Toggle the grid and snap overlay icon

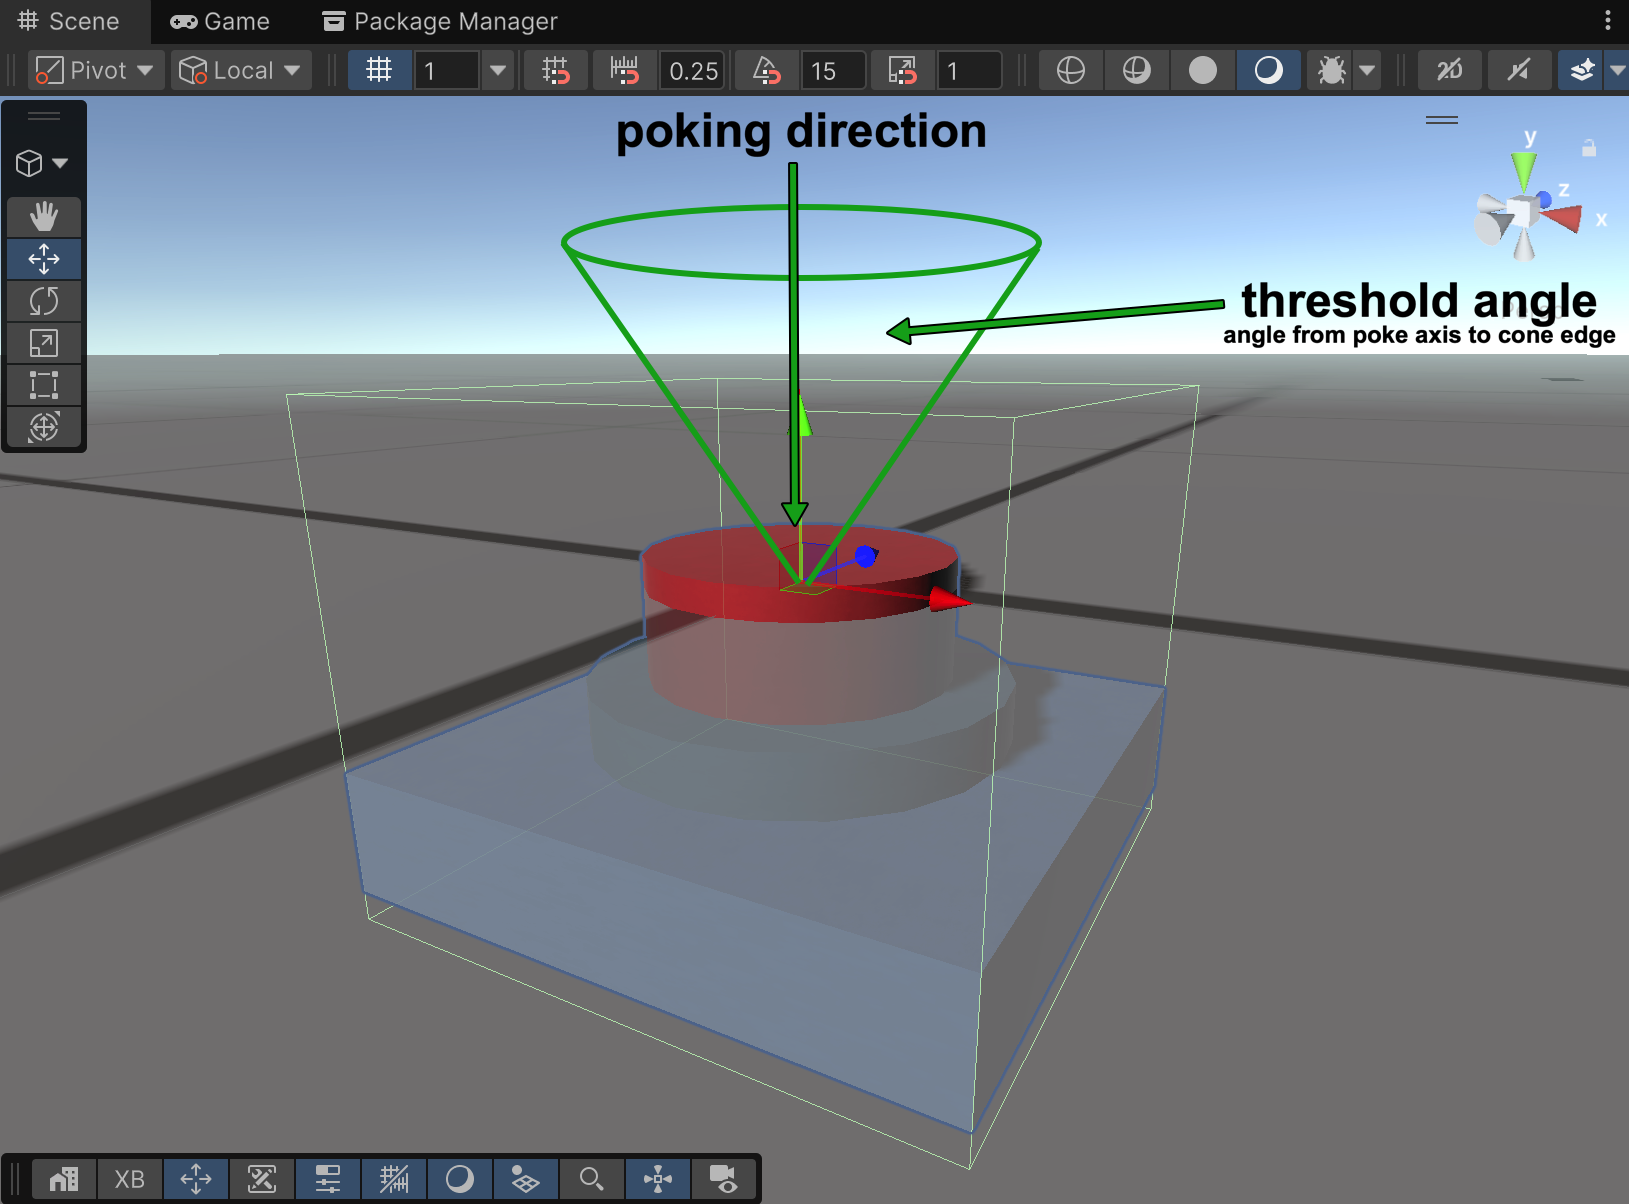[394, 1179]
